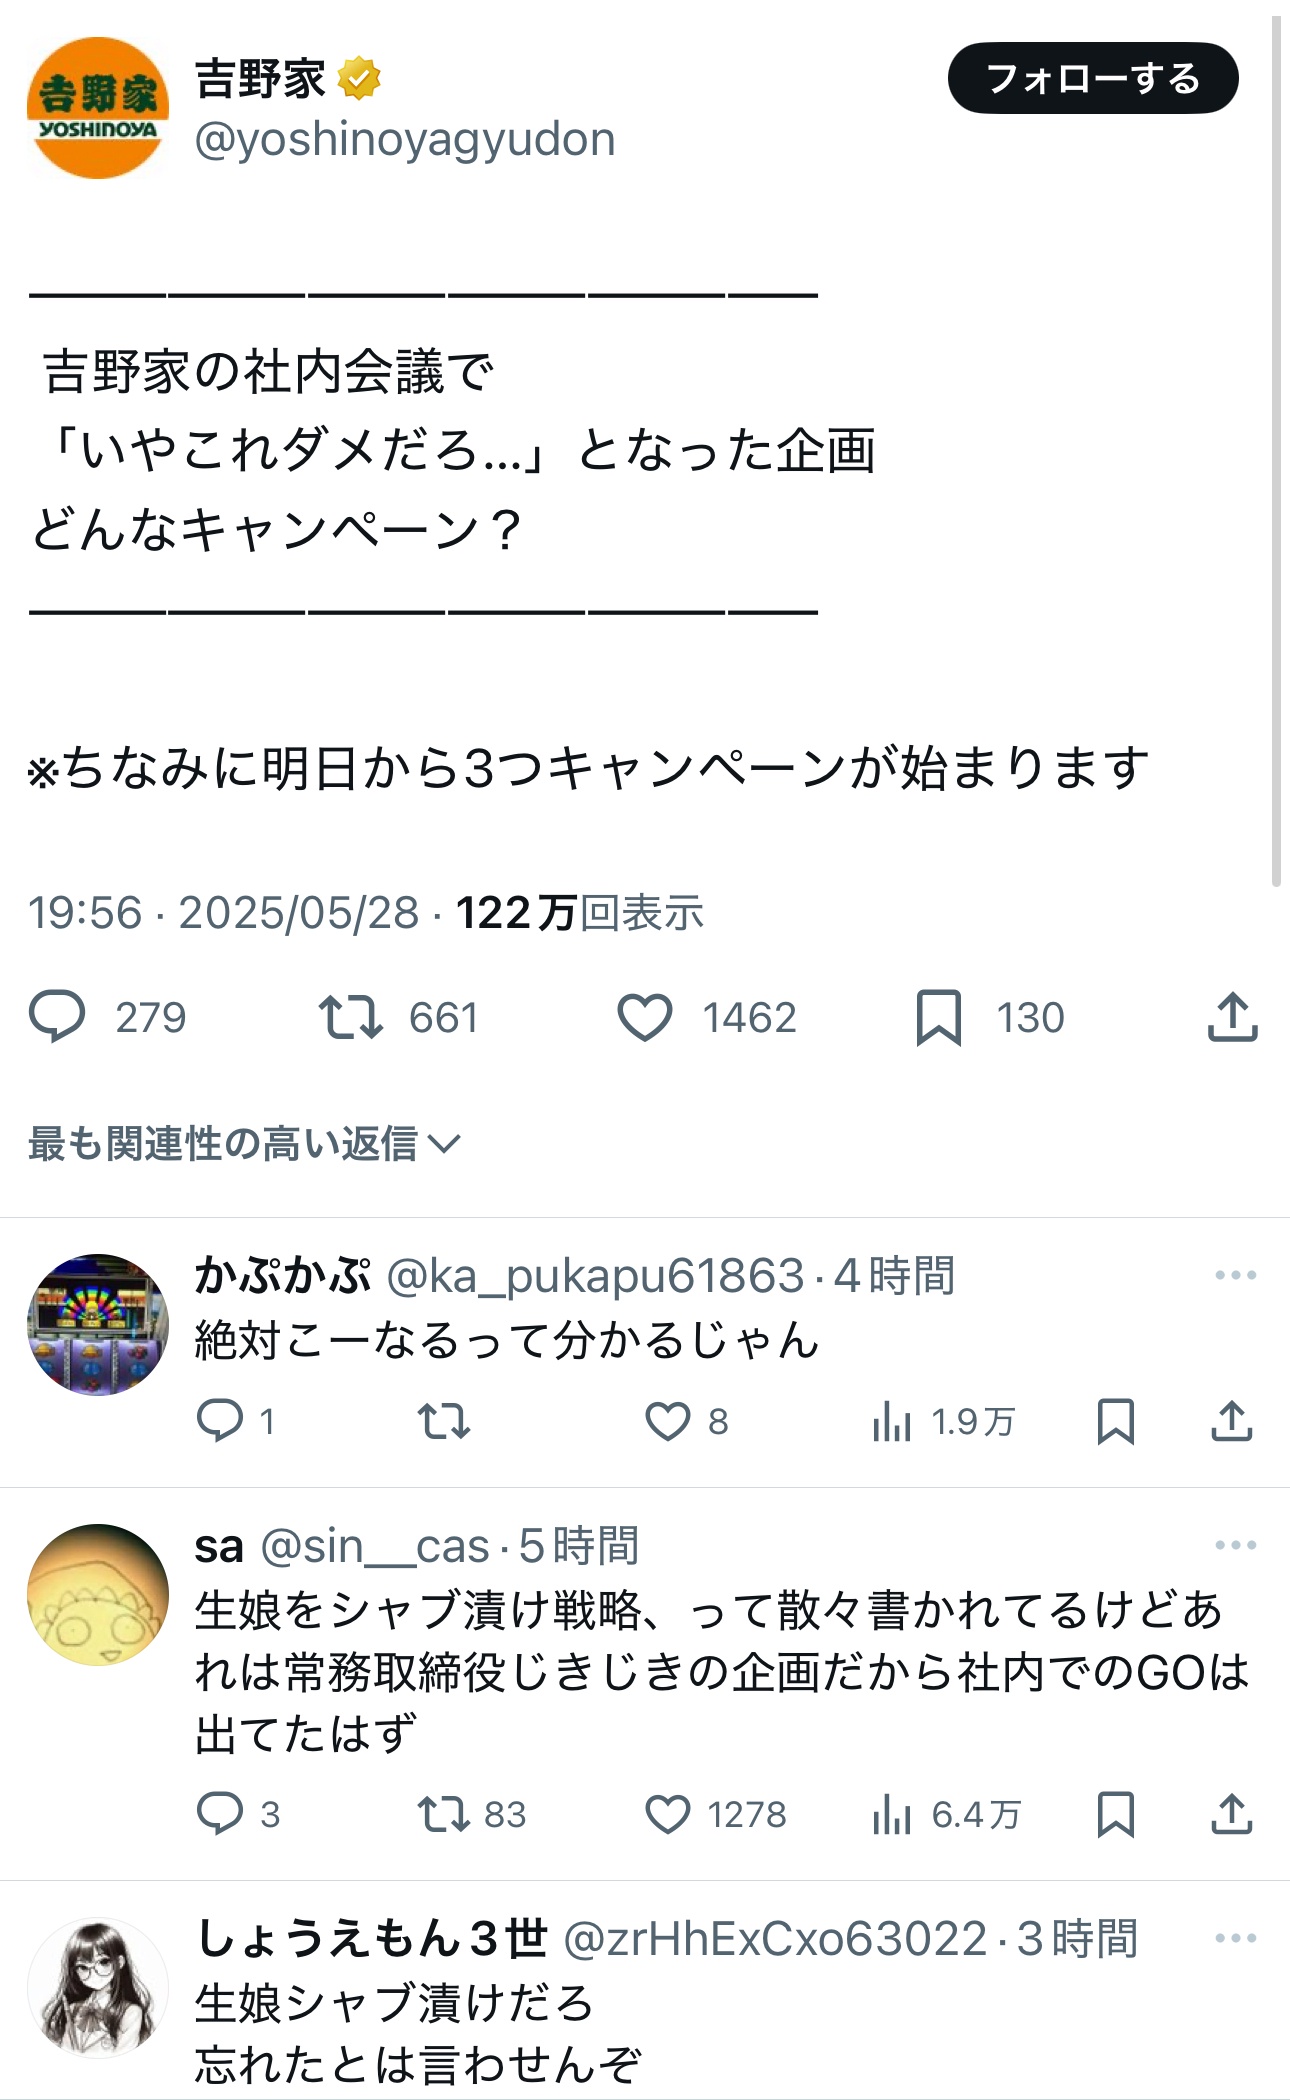View analytics on かぷかぷ's reply
Image resolution: width=1290 pixels, height=2100 pixels.
coord(892,1421)
